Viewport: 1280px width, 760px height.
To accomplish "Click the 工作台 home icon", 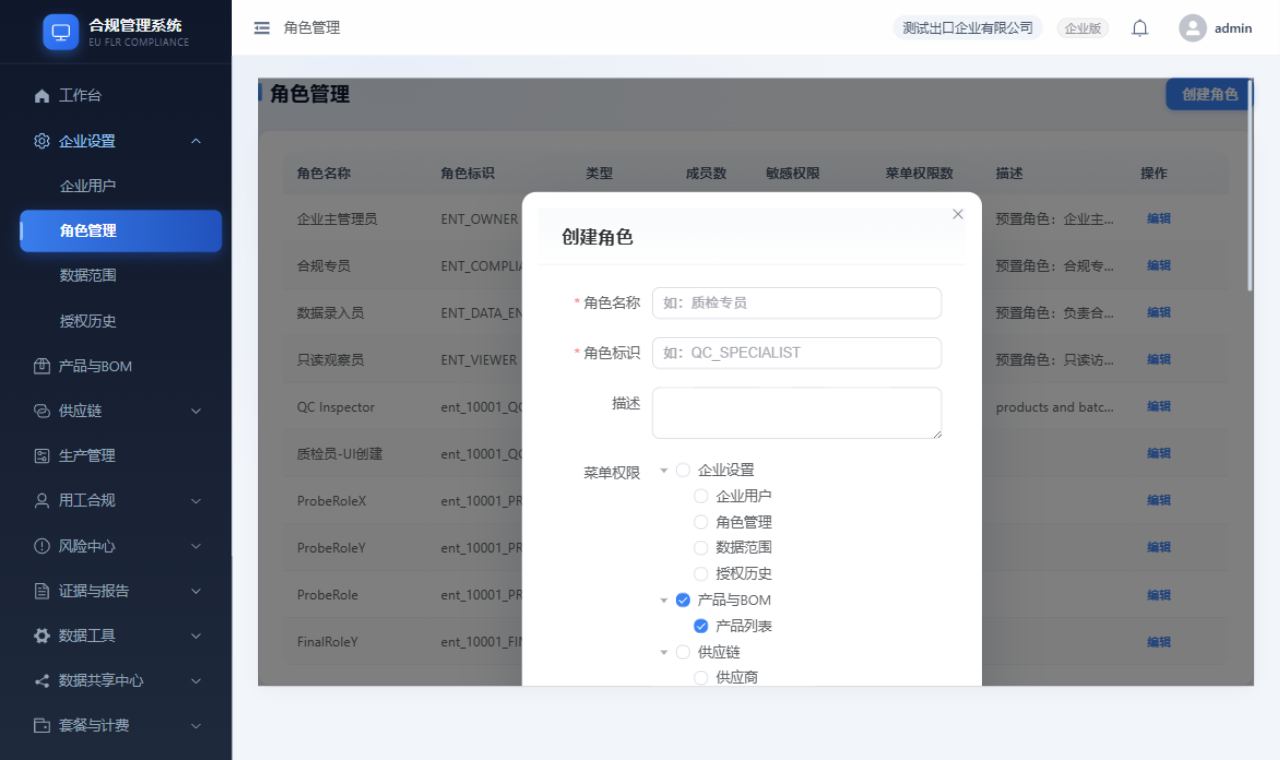I will tap(41, 96).
